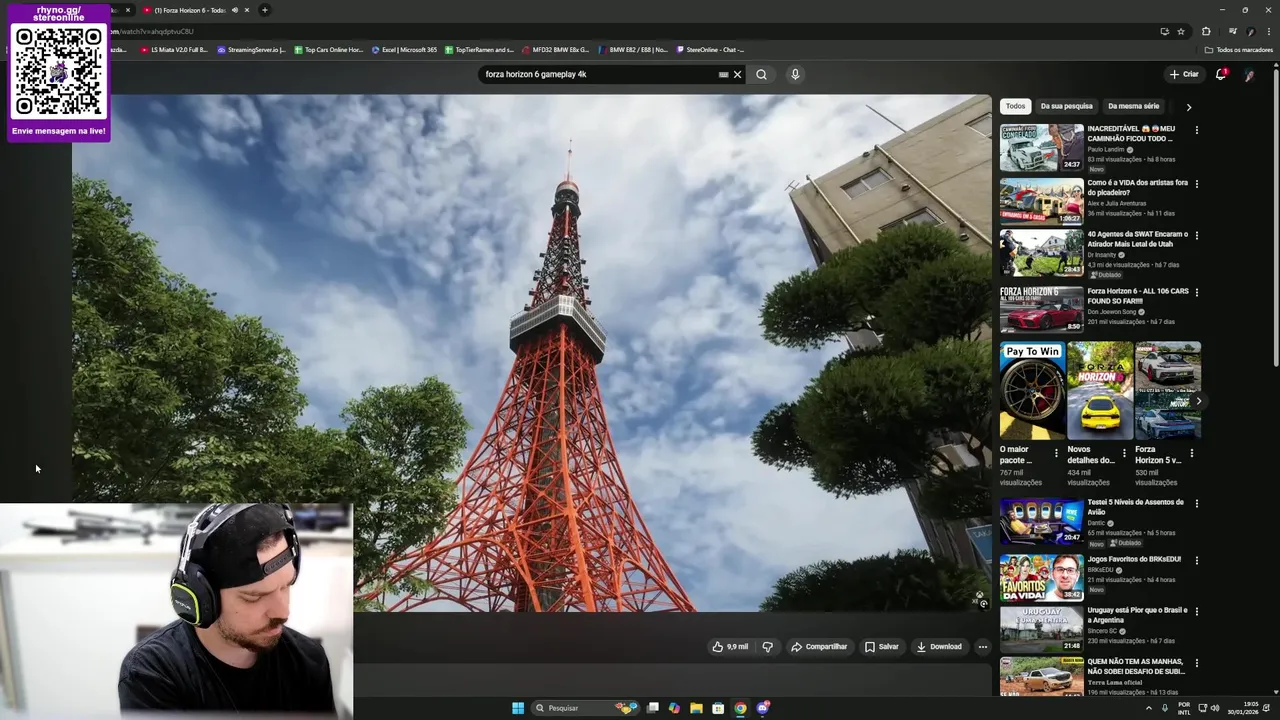The image size is (1280, 720).
Task: Open options for 'ALL 106 CARS' video
Action: point(1196,293)
